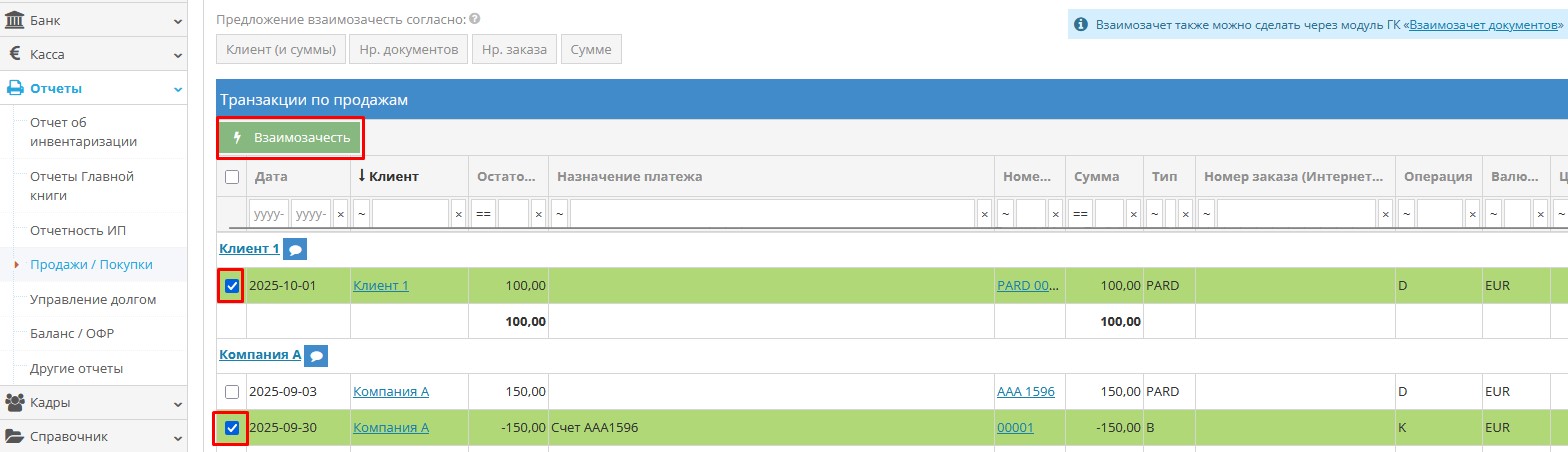Toggle the select-all checkbox in table header
This screenshot has height=452, width=1568.
[232, 177]
